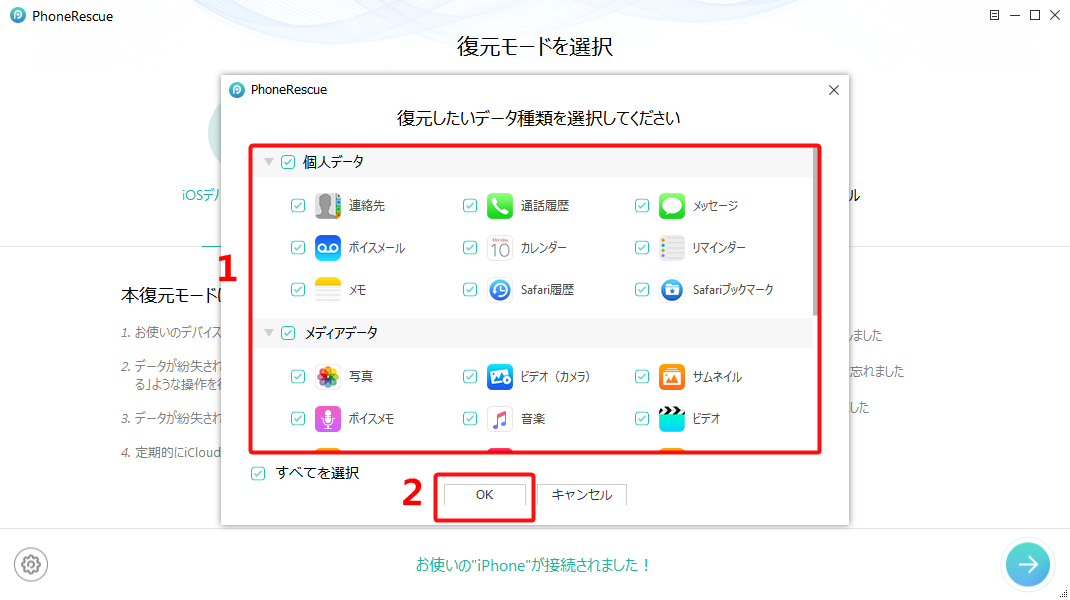Click the Notes (メモ) icon

[x=328, y=290]
